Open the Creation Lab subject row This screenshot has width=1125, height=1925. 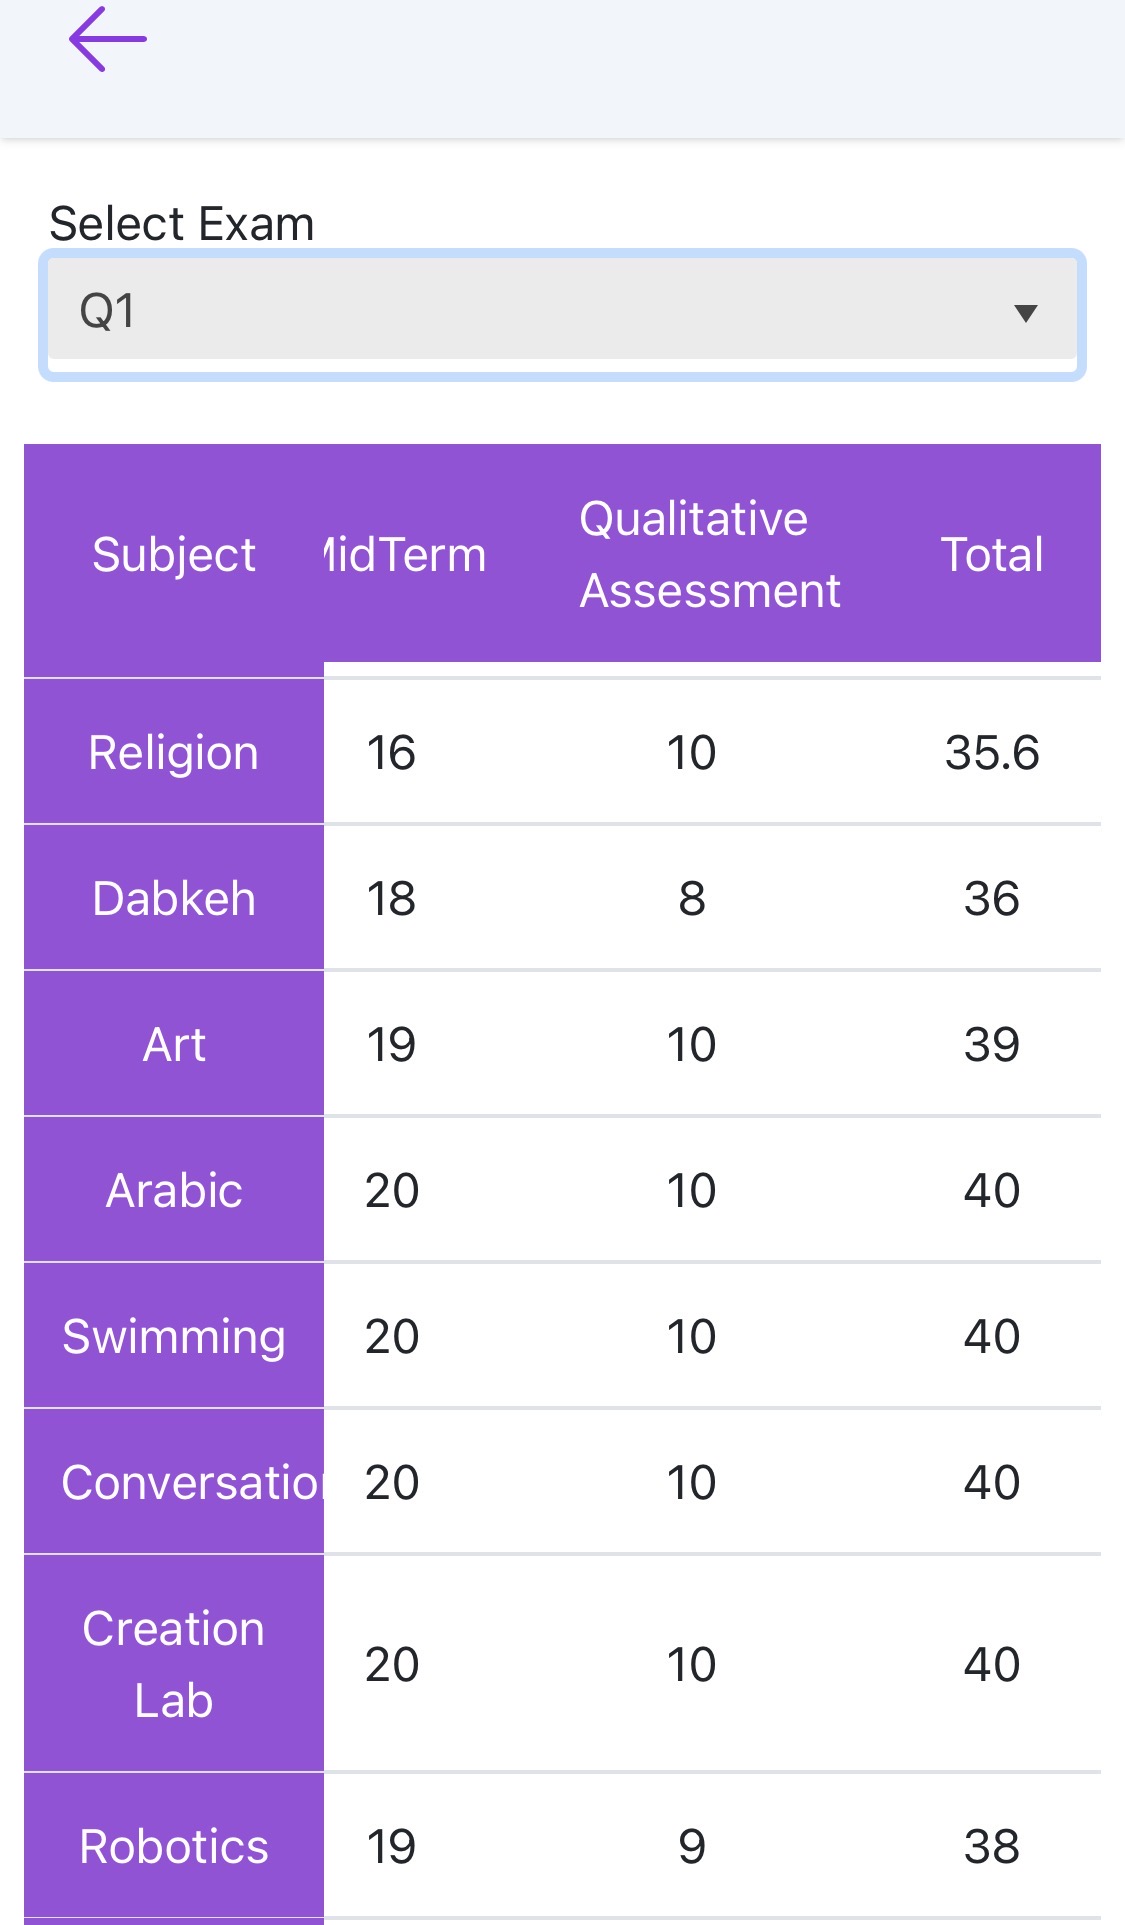point(174,1665)
